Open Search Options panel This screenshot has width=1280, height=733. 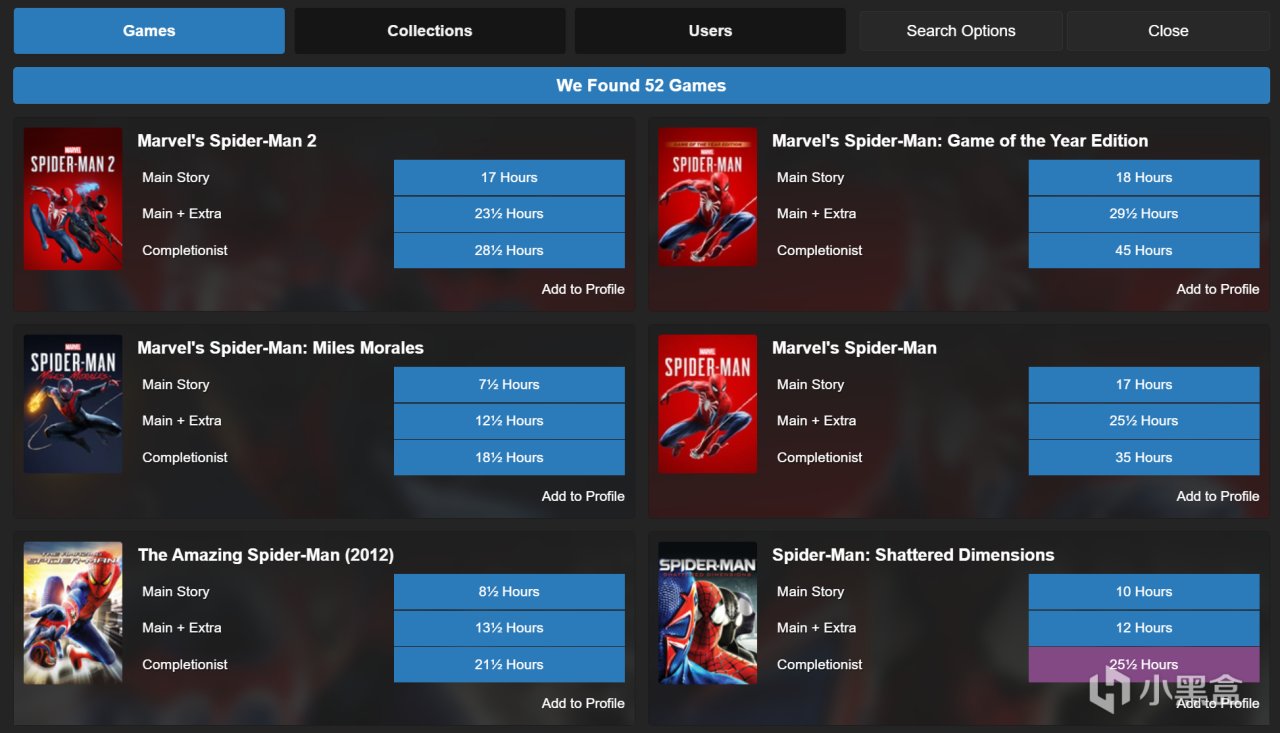pyautogui.click(x=961, y=31)
